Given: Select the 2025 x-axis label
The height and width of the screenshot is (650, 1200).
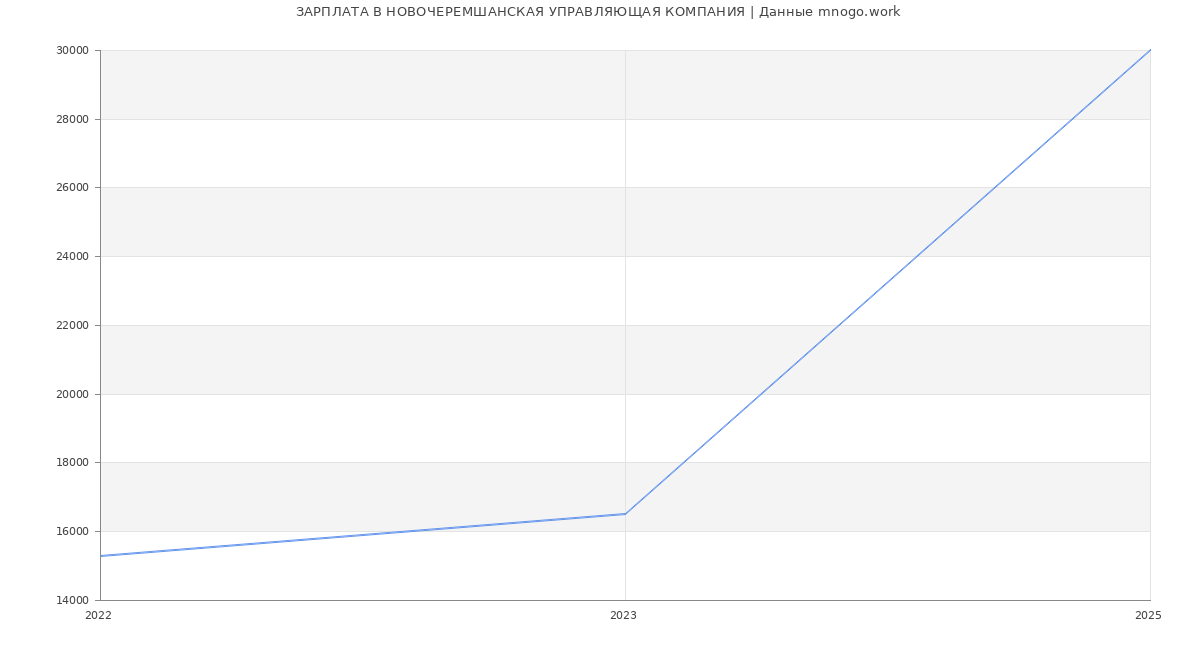Looking at the screenshot, I should [1148, 616].
